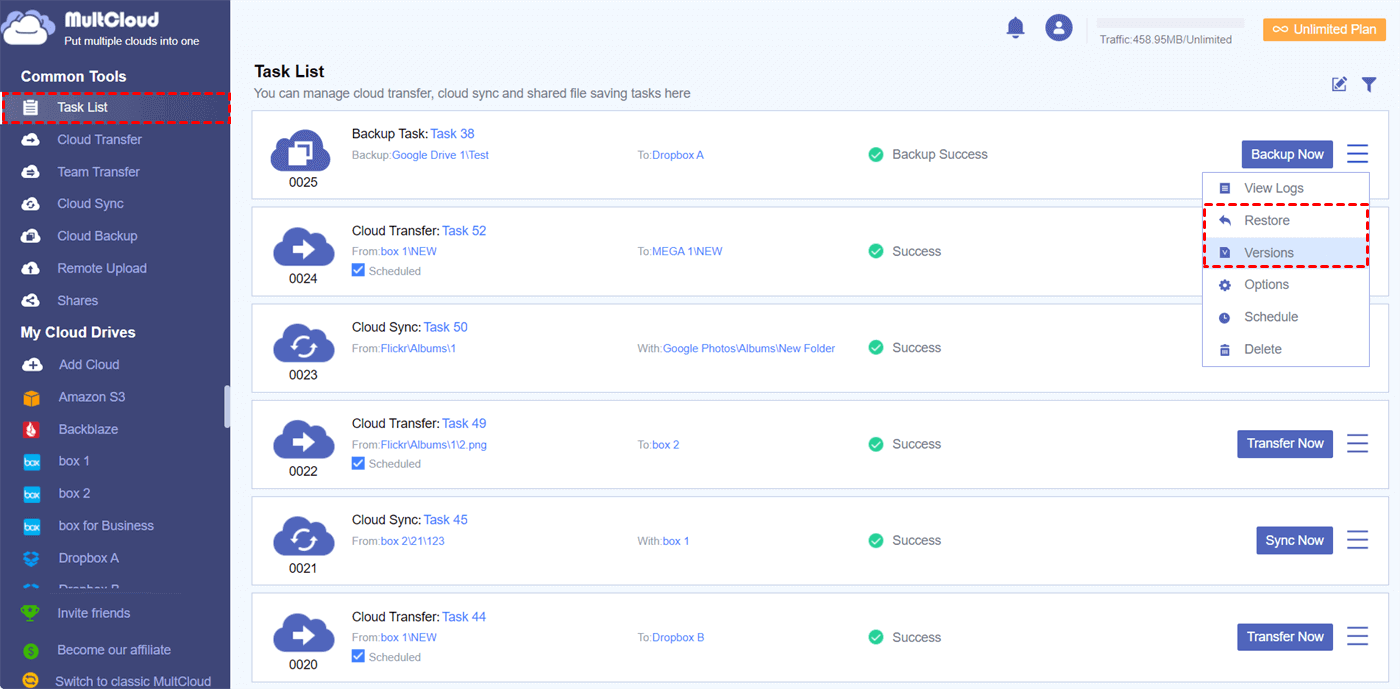Uncheck Scheduled for Task 52
This screenshot has height=689, width=1400.
tap(359, 271)
